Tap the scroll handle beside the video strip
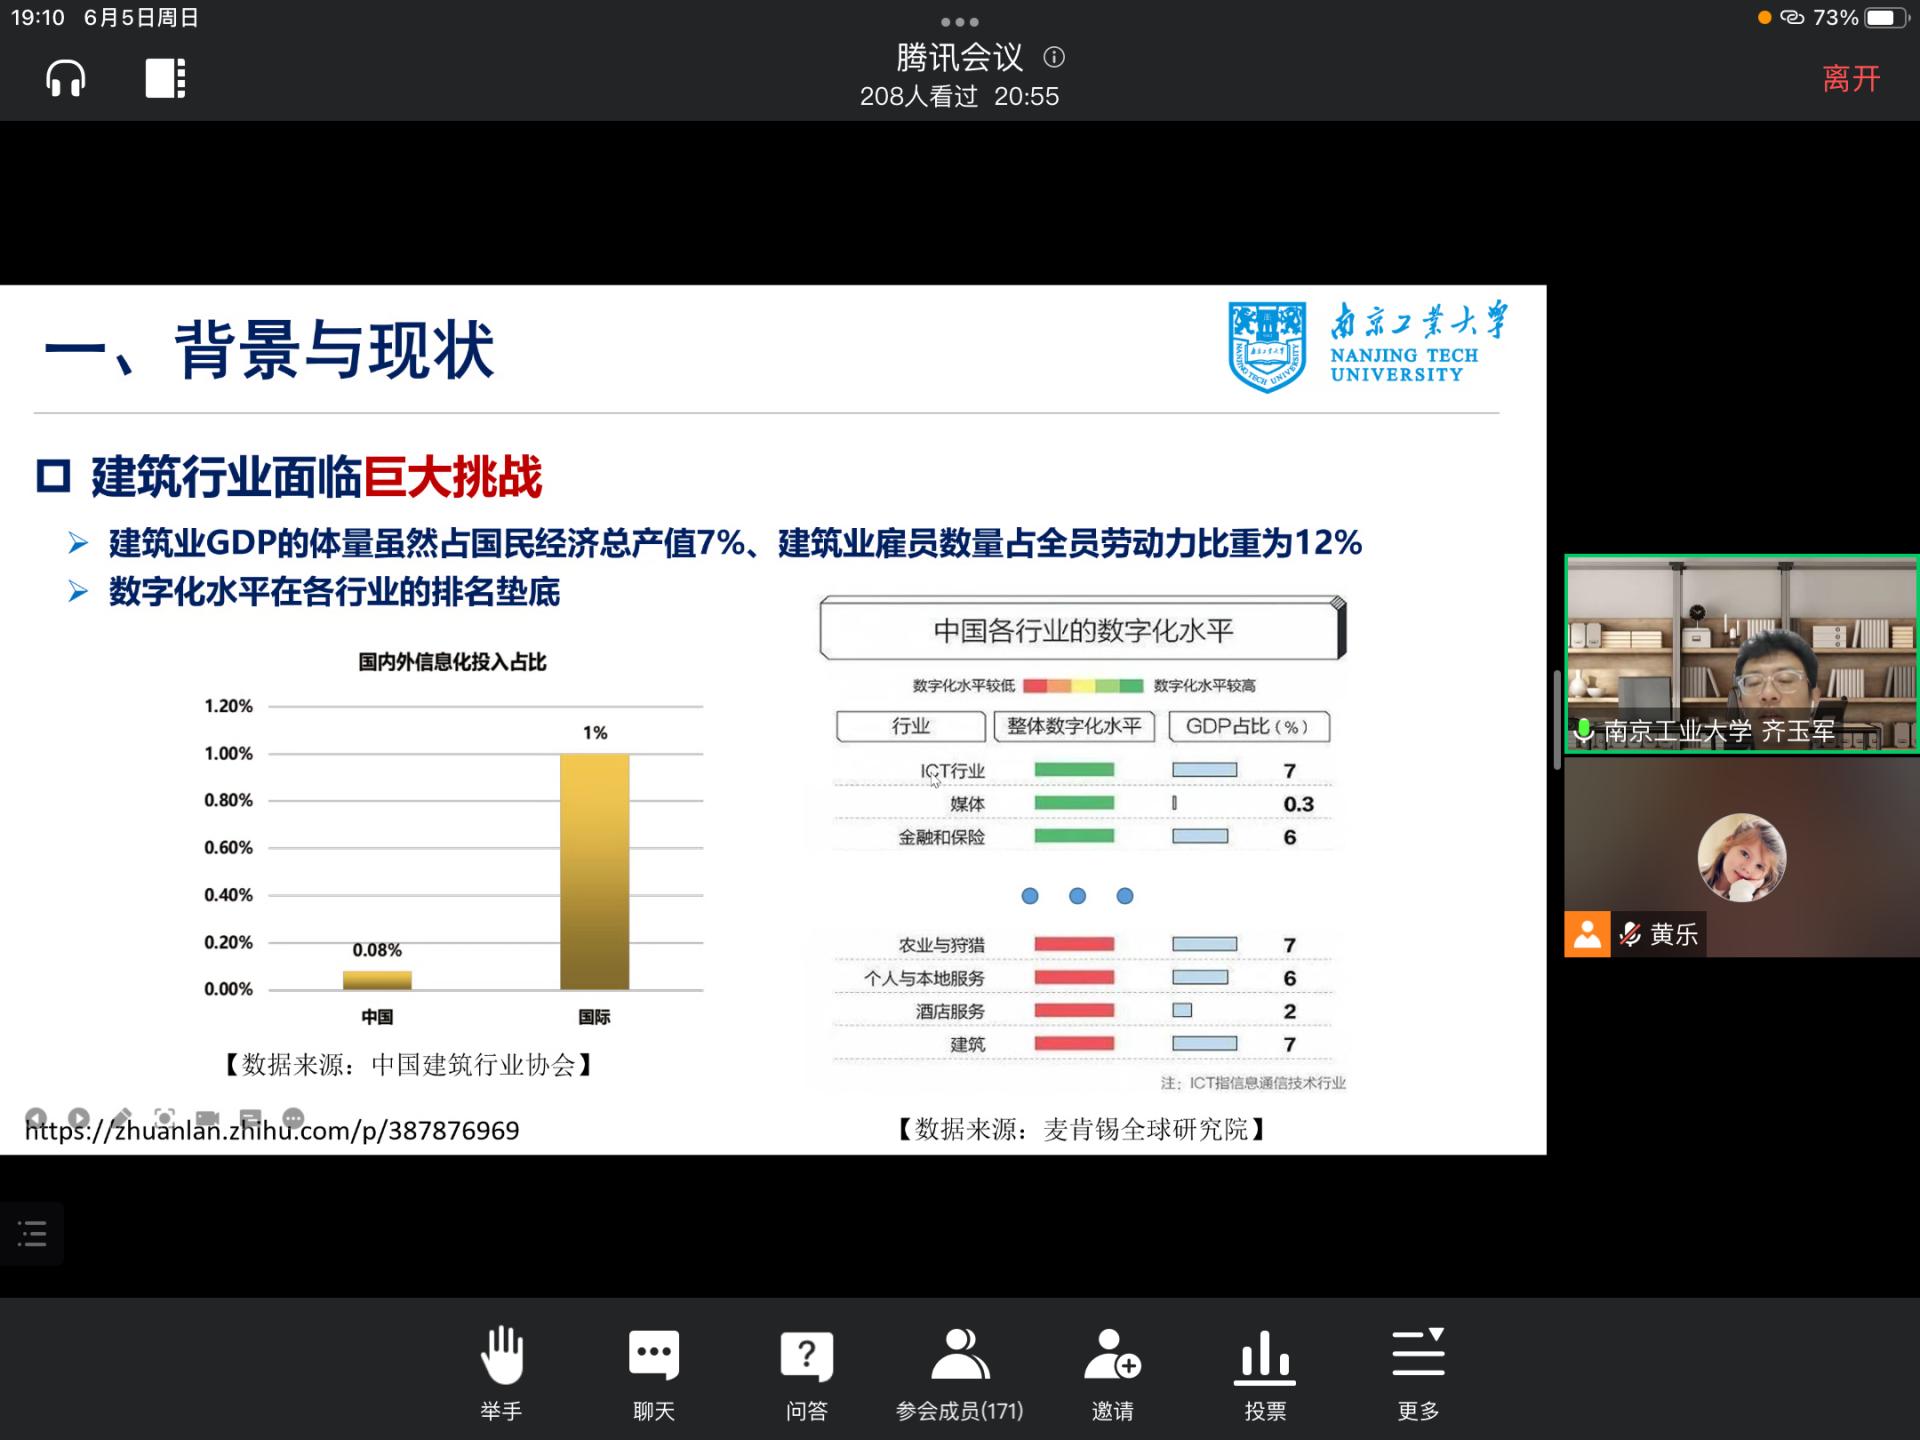Screen dimensions: 1920x1440 (x=1556, y=720)
